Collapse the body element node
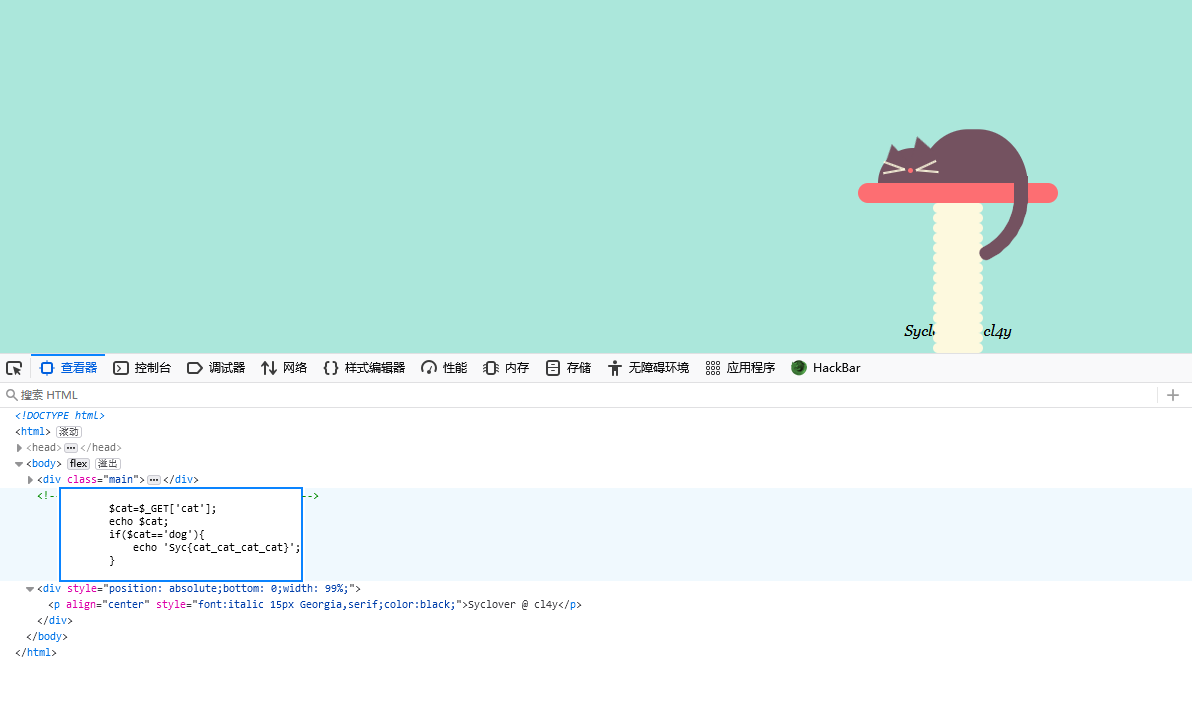This screenshot has height=724, width=1192. click(x=19, y=464)
